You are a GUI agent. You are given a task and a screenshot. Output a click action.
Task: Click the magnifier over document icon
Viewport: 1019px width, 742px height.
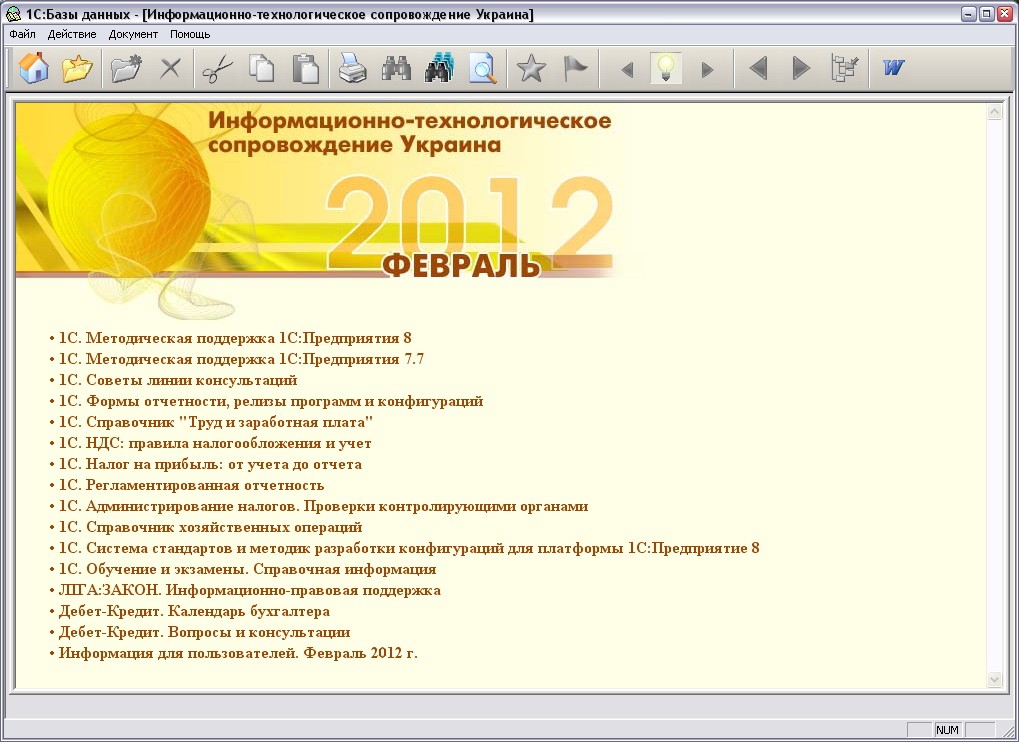click(x=483, y=68)
